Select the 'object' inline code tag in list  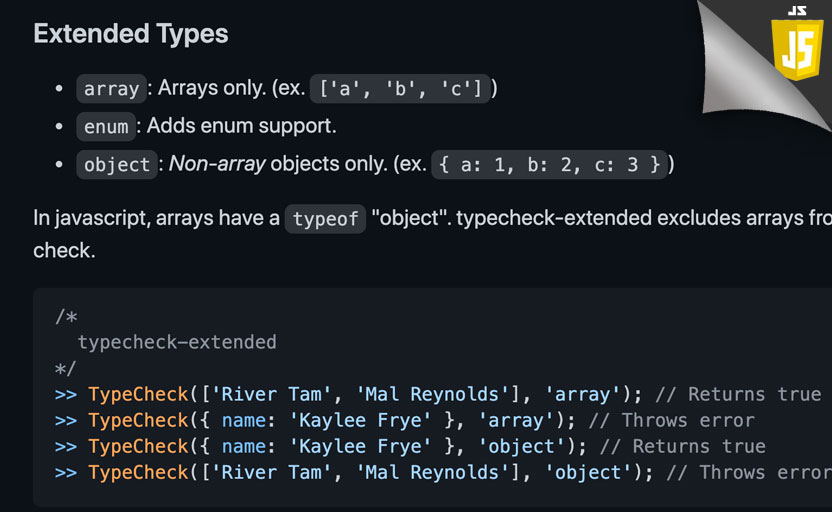pos(117,165)
